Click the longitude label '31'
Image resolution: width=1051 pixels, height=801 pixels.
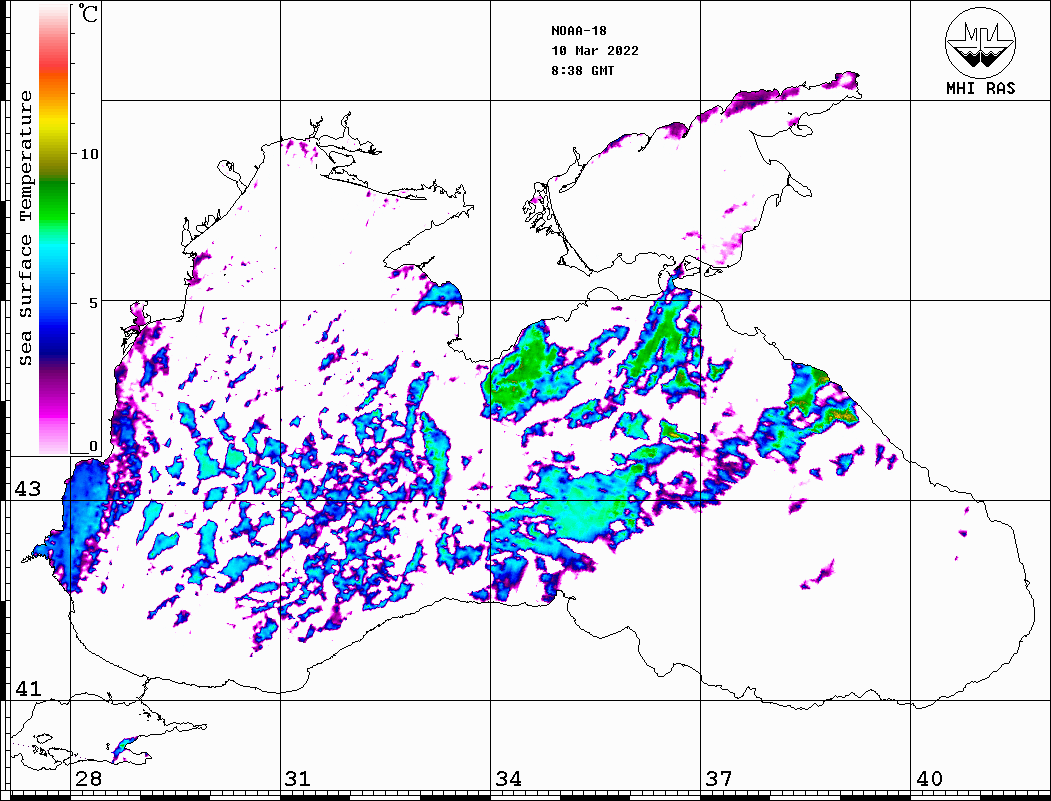click(x=298, y=779)
